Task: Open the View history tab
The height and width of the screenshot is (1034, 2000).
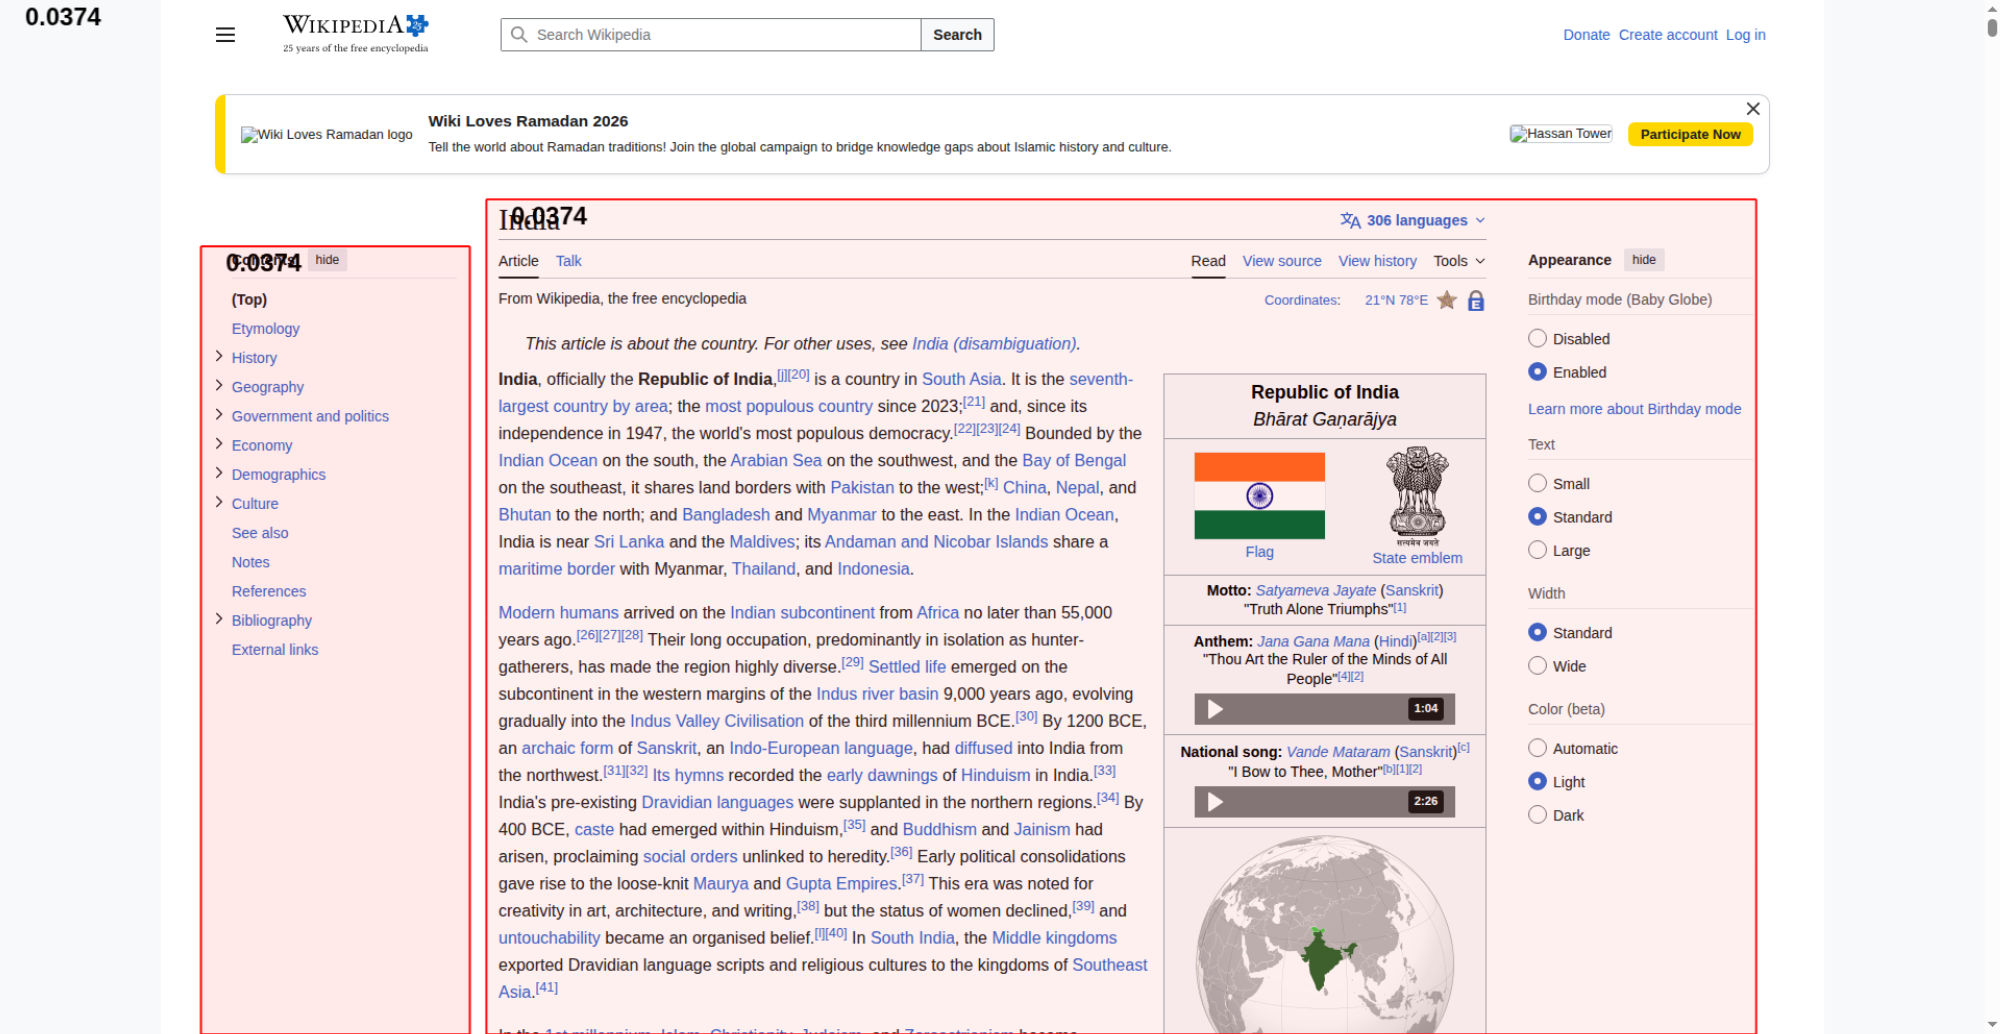Action: (x=1377, y=261)
